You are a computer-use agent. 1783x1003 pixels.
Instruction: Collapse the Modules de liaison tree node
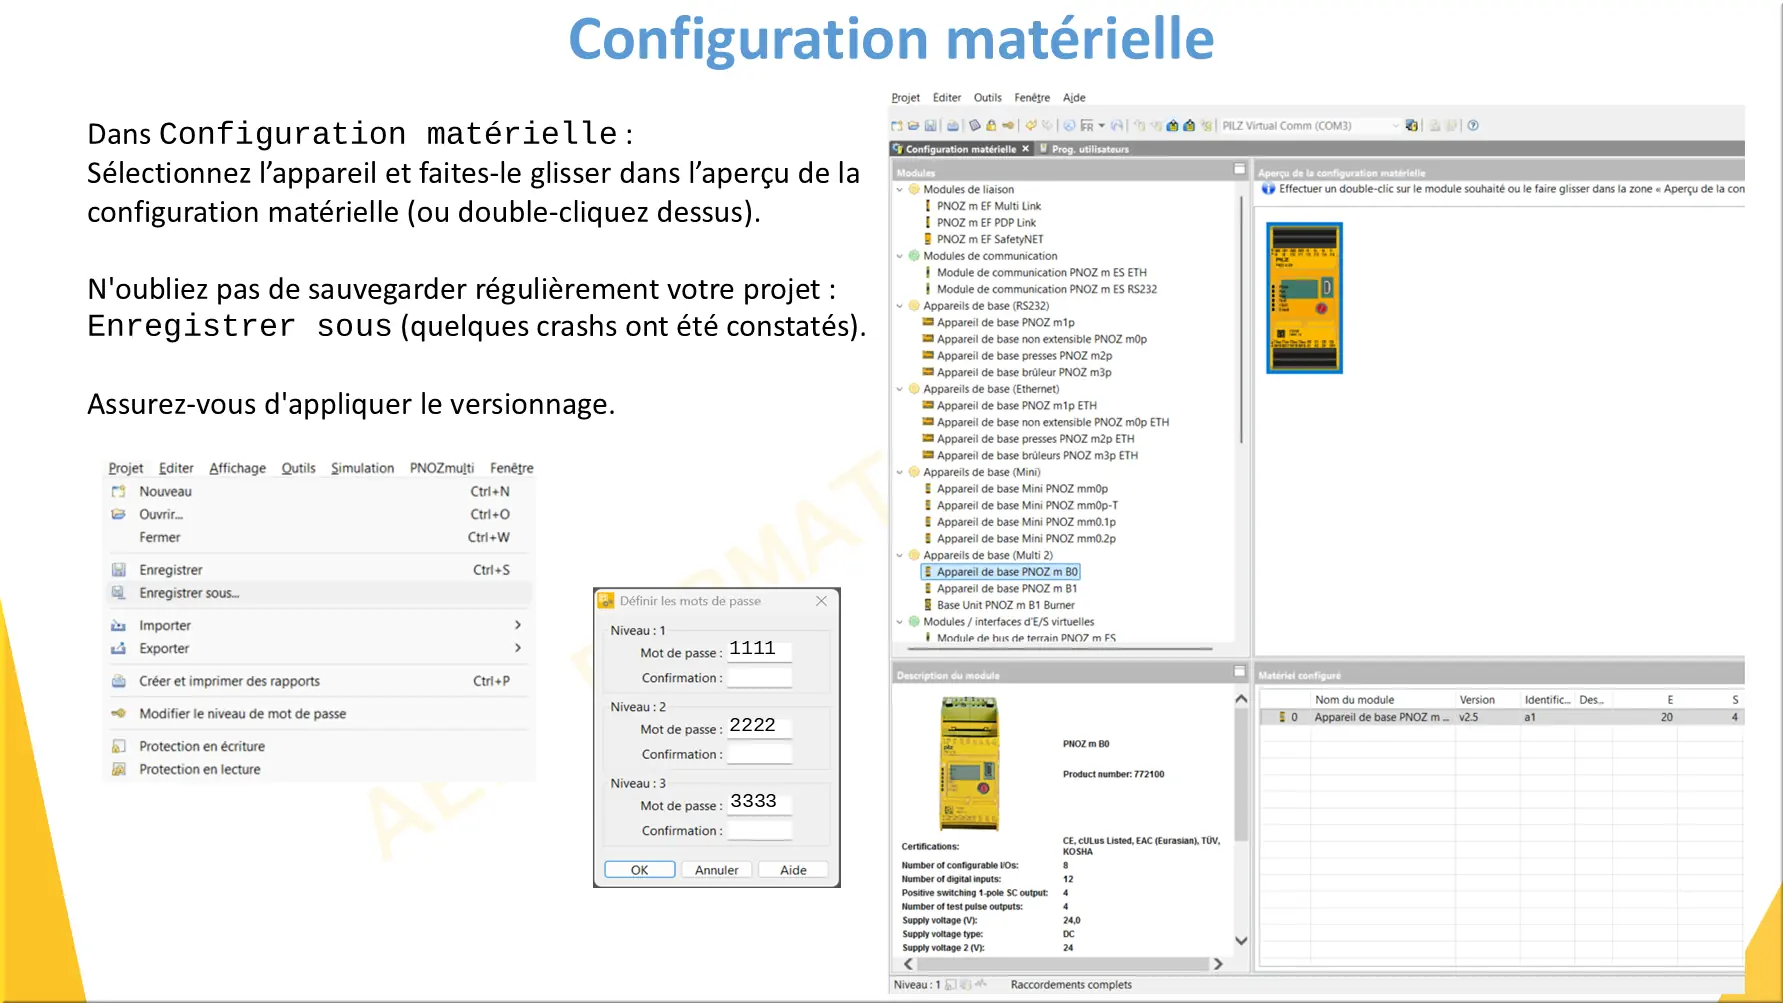[899, 190]
